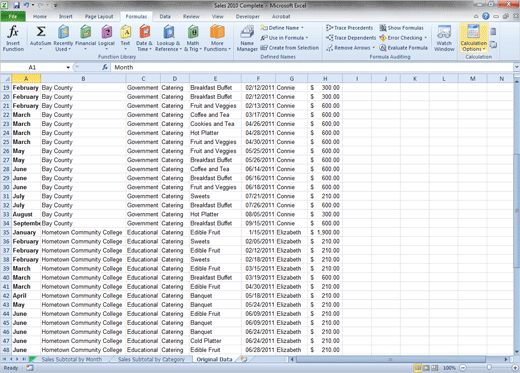Switch to Normal view in status bar

[417, 368]
